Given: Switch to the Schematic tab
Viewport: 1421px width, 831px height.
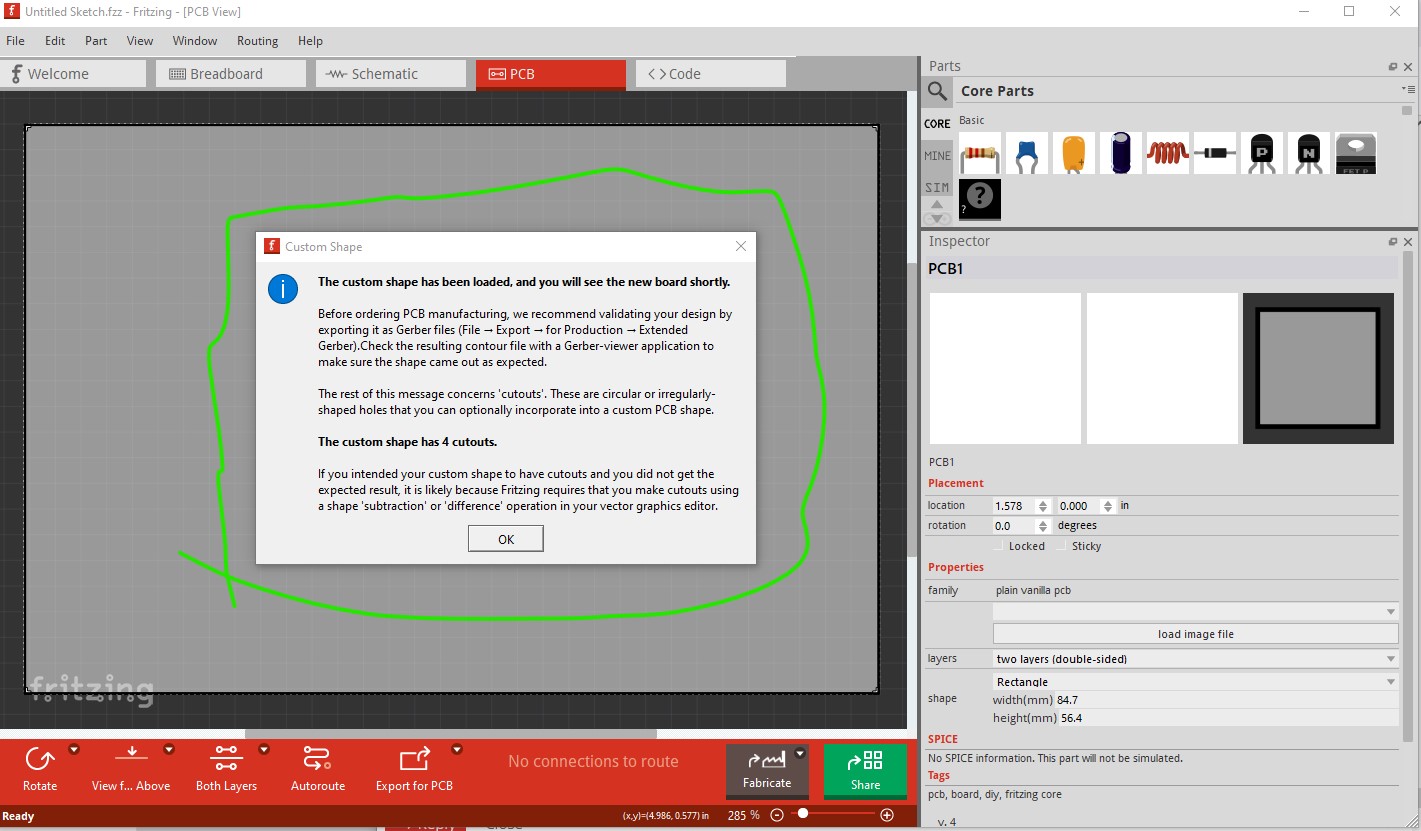Looking at the screenshot, I should point(390,74).
